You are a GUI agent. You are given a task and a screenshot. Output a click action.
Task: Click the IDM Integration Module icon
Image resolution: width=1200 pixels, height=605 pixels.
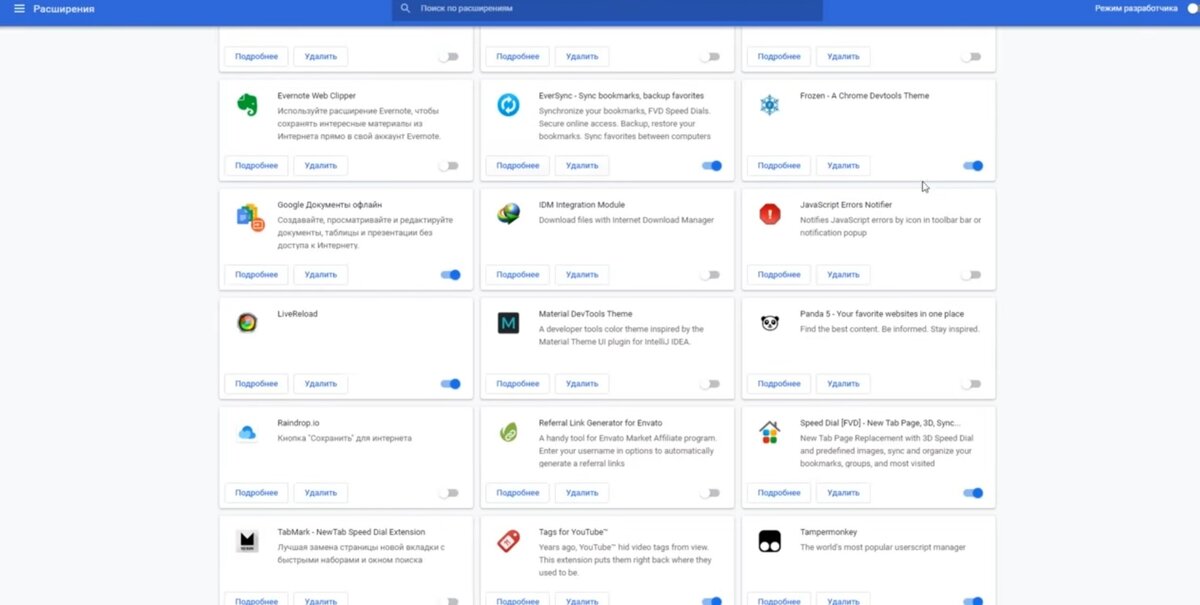coord(508,214)
